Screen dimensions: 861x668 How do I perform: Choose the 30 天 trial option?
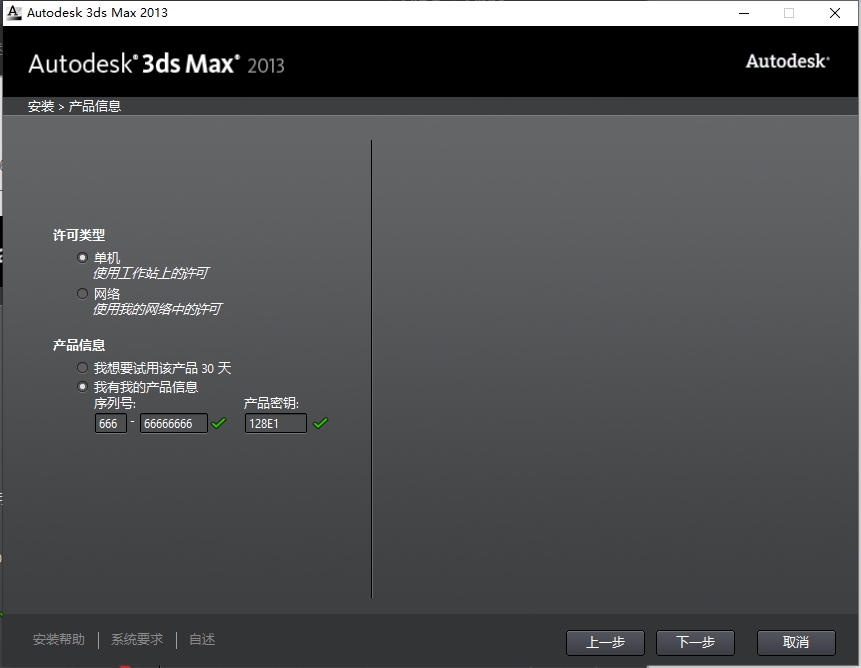[83, 368]
